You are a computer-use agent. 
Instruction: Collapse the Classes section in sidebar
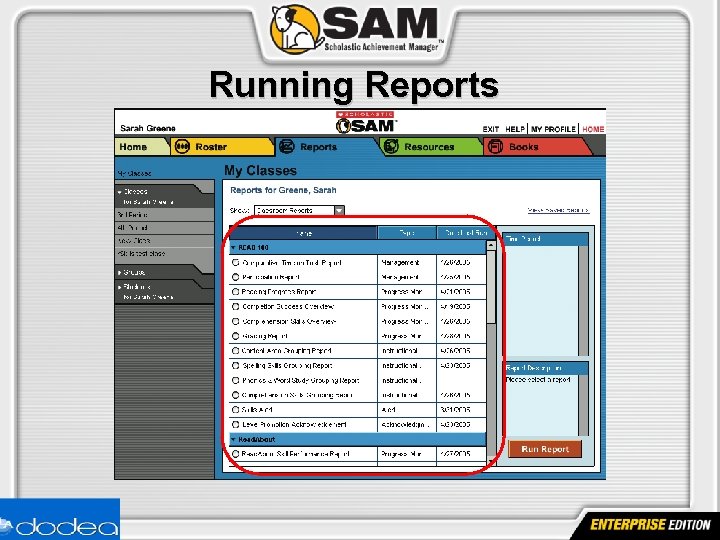(119, 192)
